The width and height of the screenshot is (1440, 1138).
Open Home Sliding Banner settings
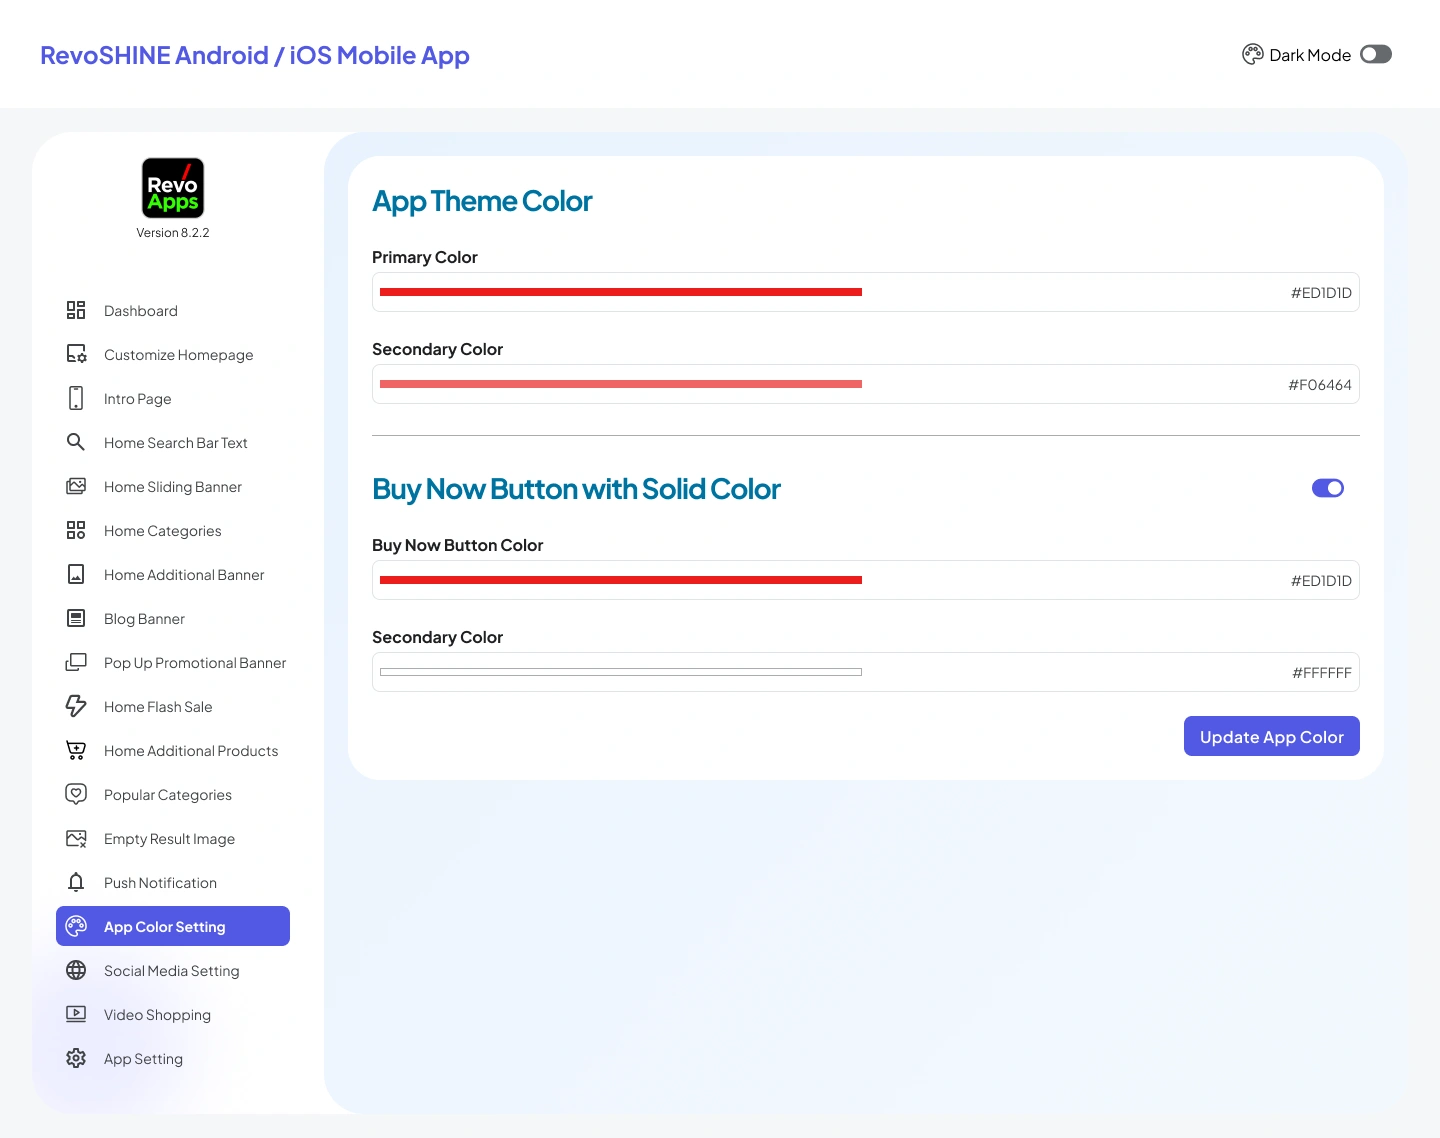pyautogui.click(x=173, y=487)
